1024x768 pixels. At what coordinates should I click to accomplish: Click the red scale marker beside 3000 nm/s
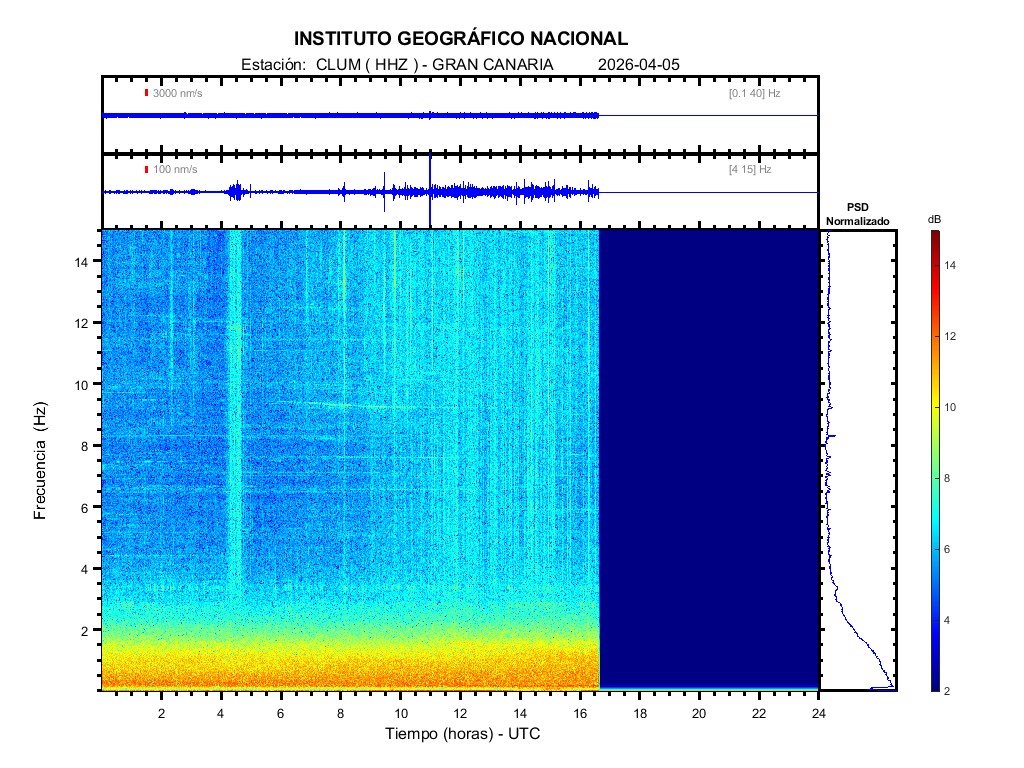146,93
